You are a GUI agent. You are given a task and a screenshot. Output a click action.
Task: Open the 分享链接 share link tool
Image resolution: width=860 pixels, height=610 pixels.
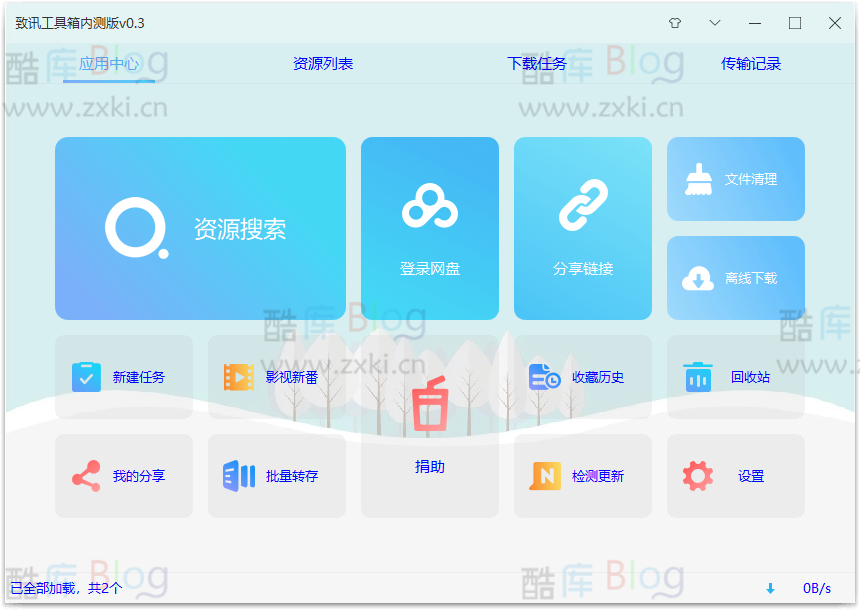[x=583, y=228]
